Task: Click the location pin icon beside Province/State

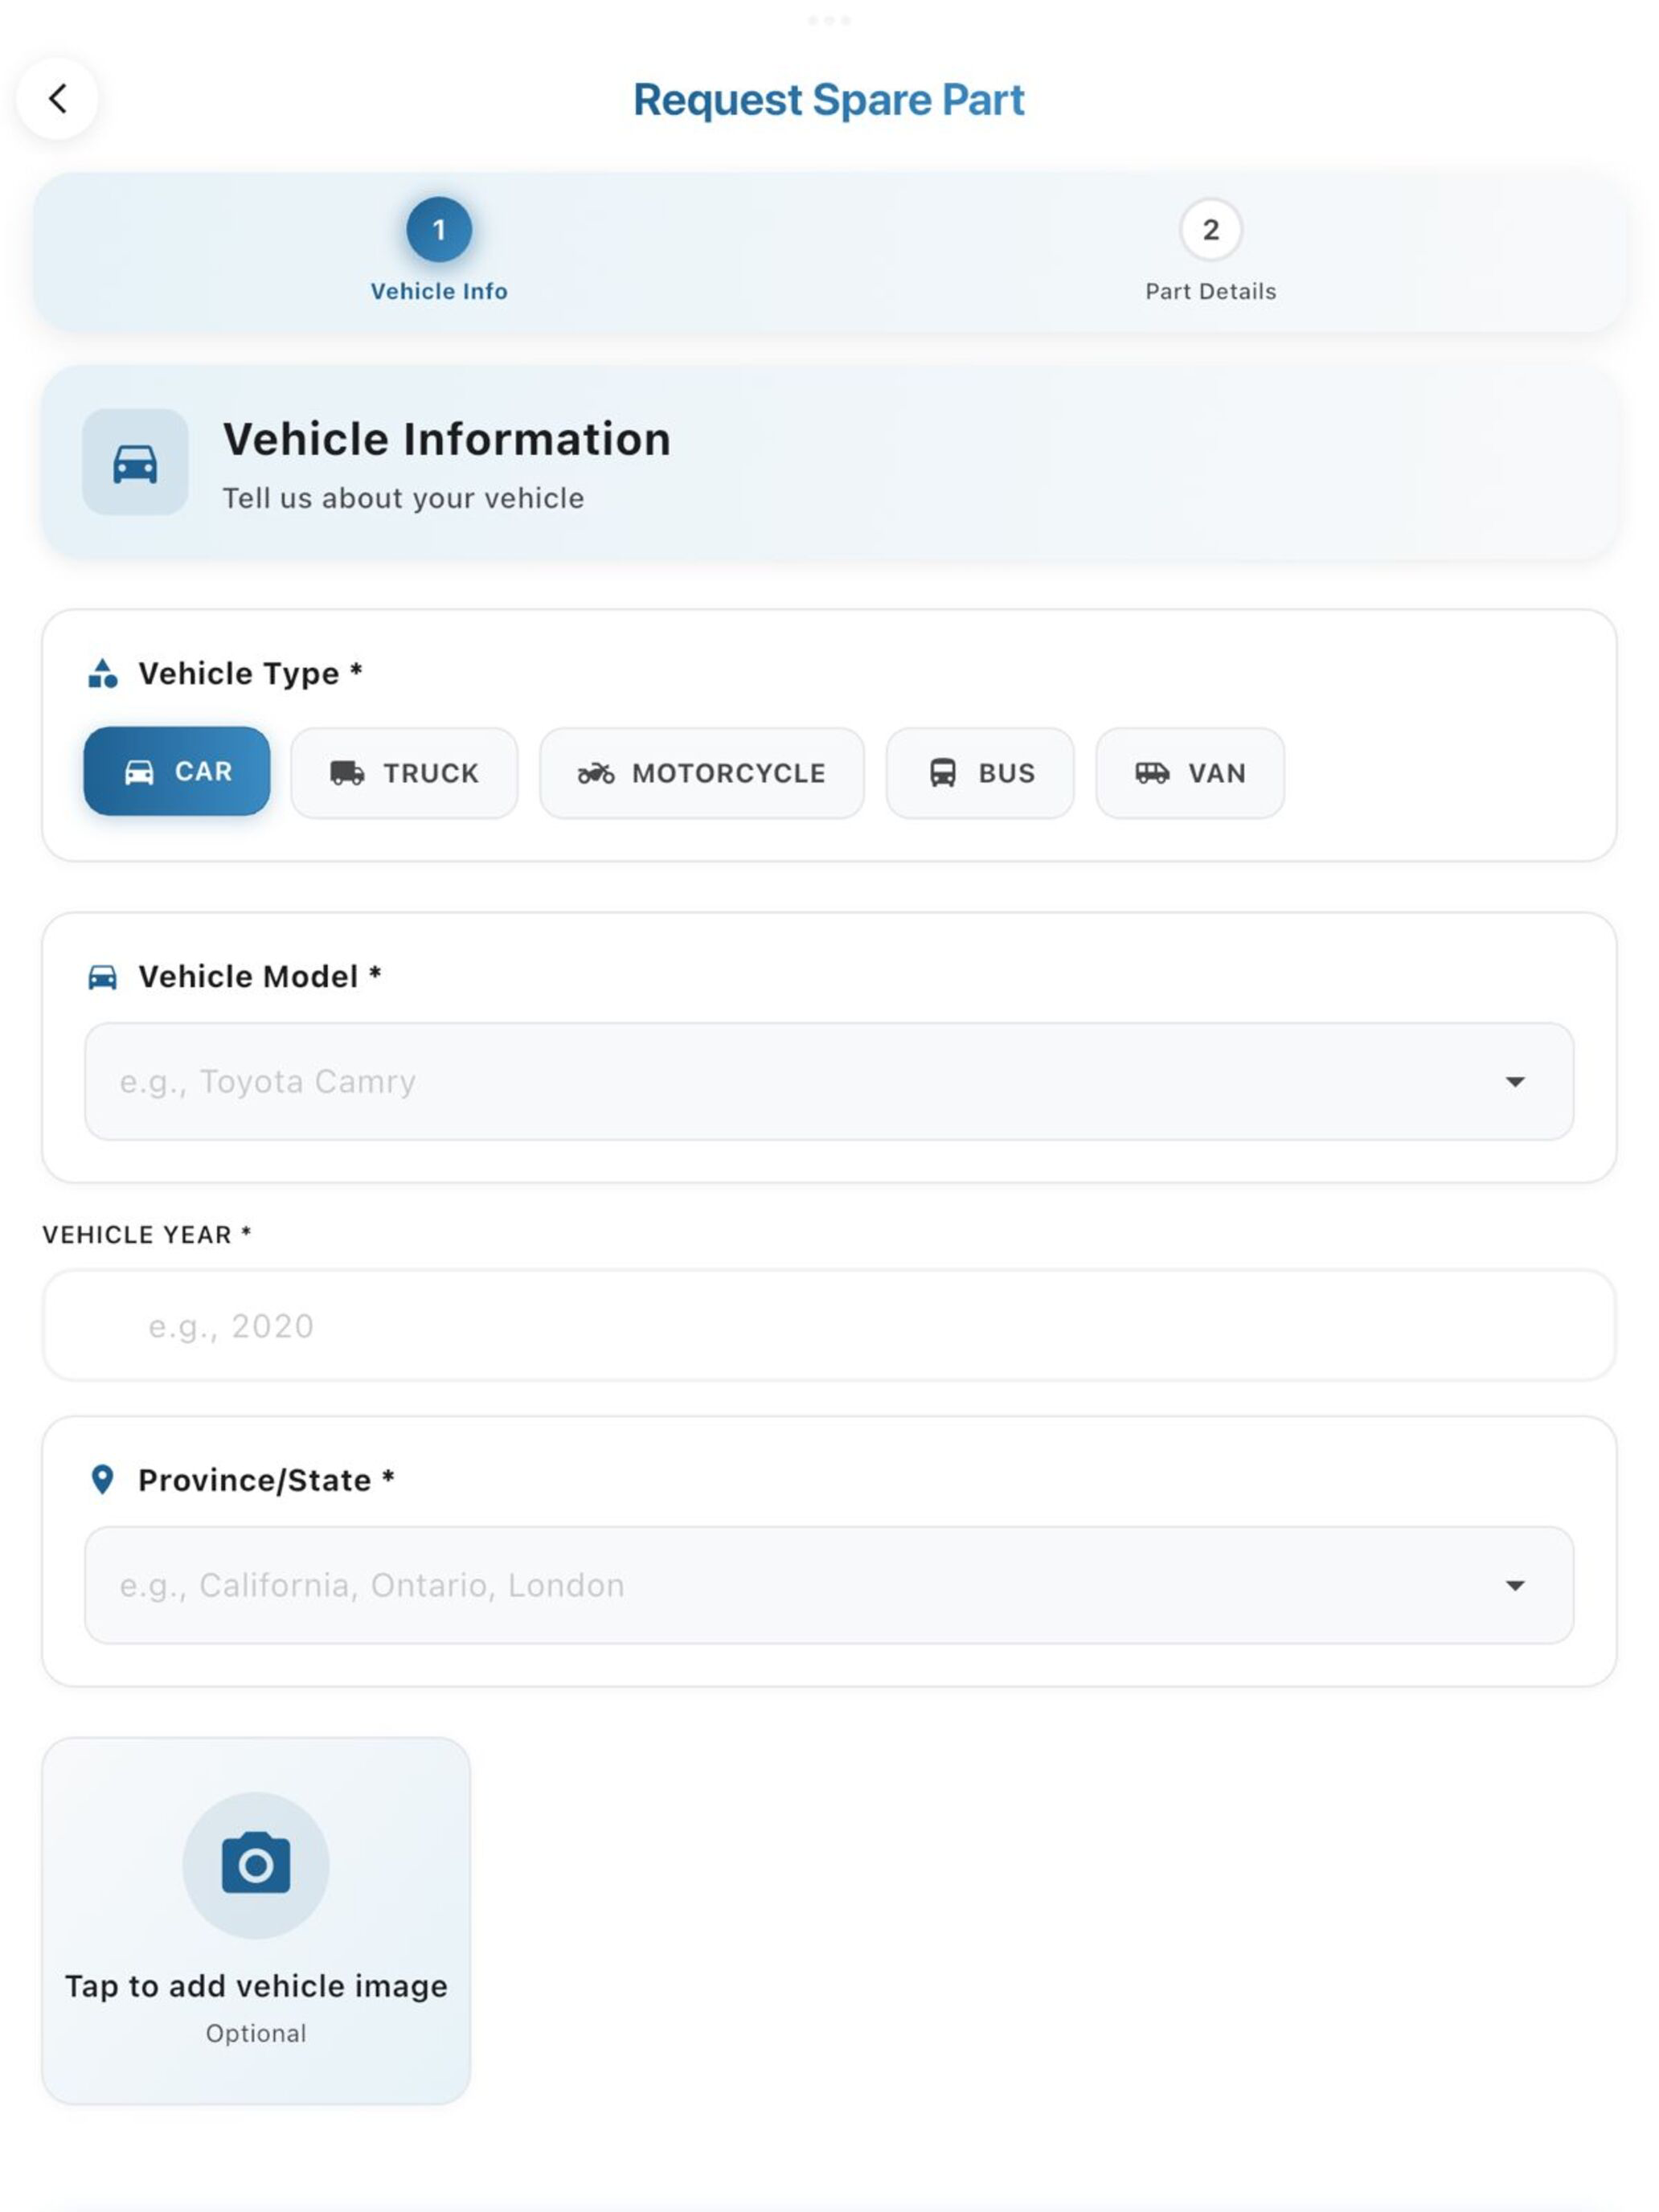Action: pos(102,1479)
